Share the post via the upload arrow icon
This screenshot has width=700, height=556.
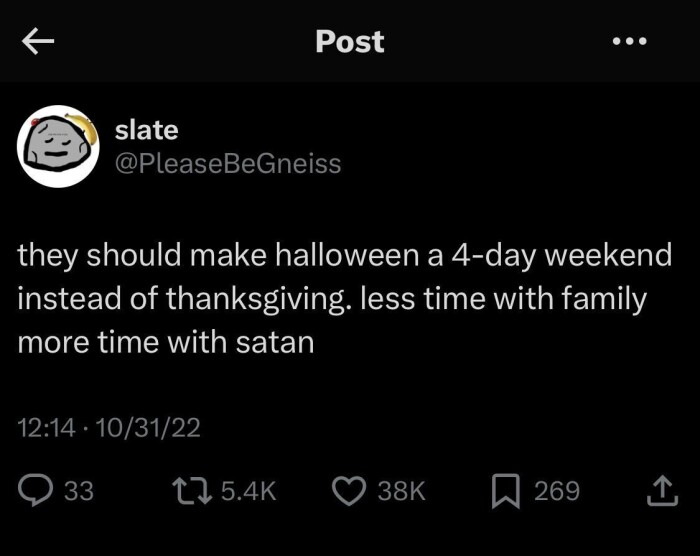662,490
